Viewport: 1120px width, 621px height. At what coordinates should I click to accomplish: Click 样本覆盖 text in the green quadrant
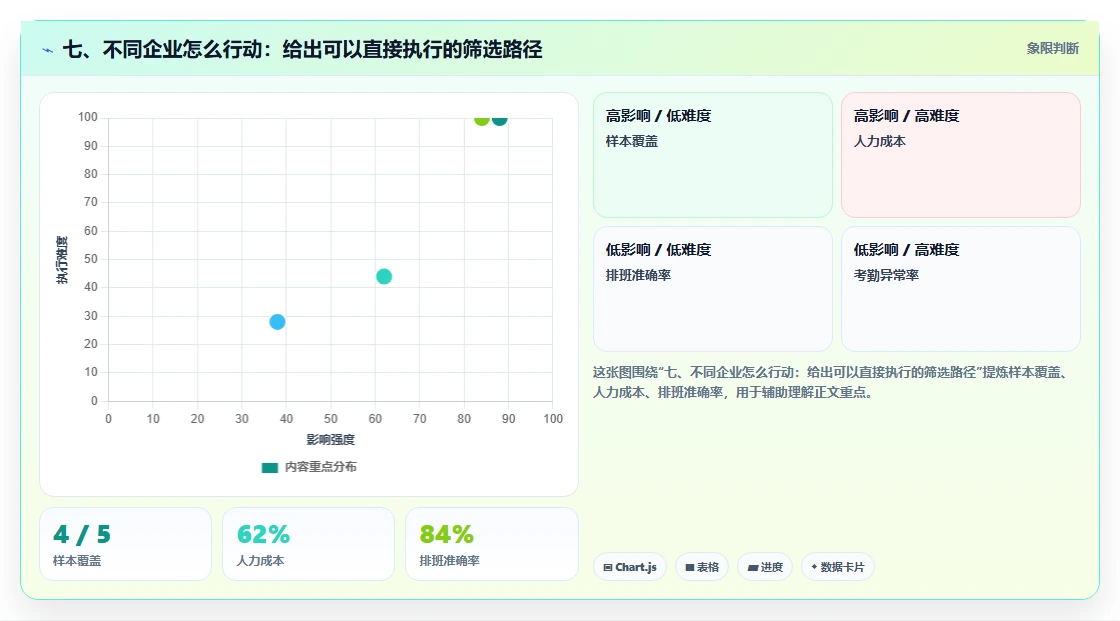tap(631, 141)
